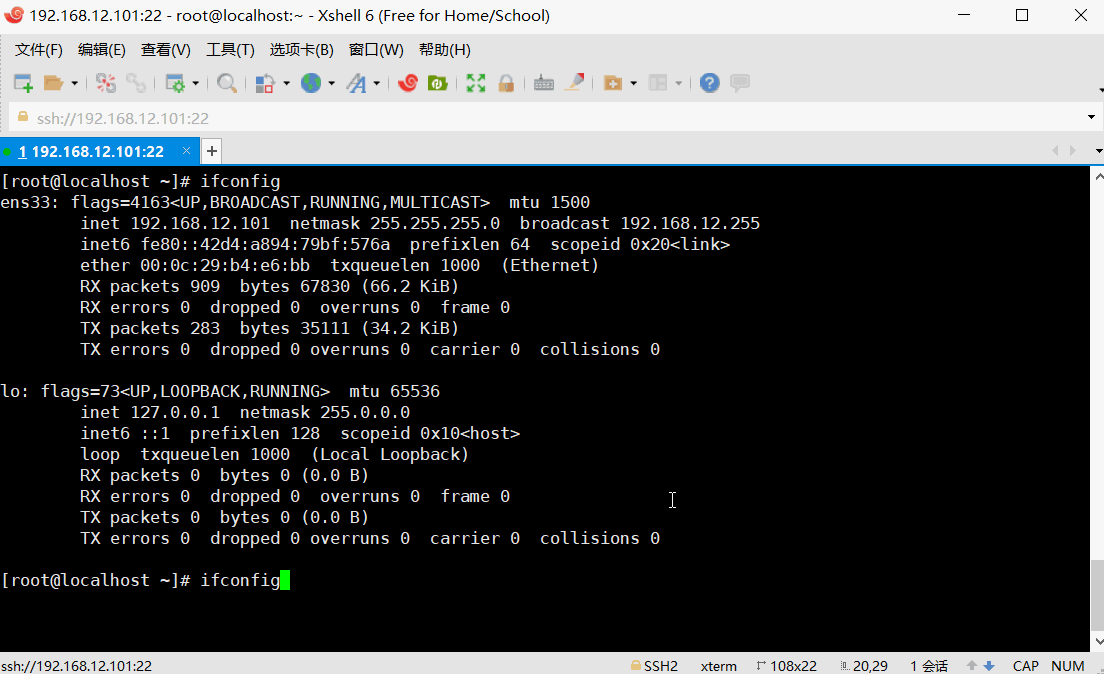1104x674 pixels.
Task: Toggle the highlight pen tool
Action: click(576, 83)
